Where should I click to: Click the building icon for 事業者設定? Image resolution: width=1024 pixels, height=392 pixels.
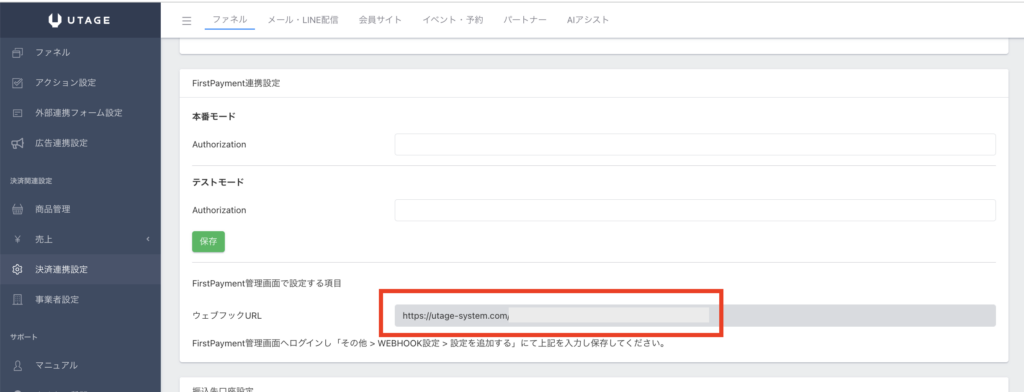tap(18, 300)
